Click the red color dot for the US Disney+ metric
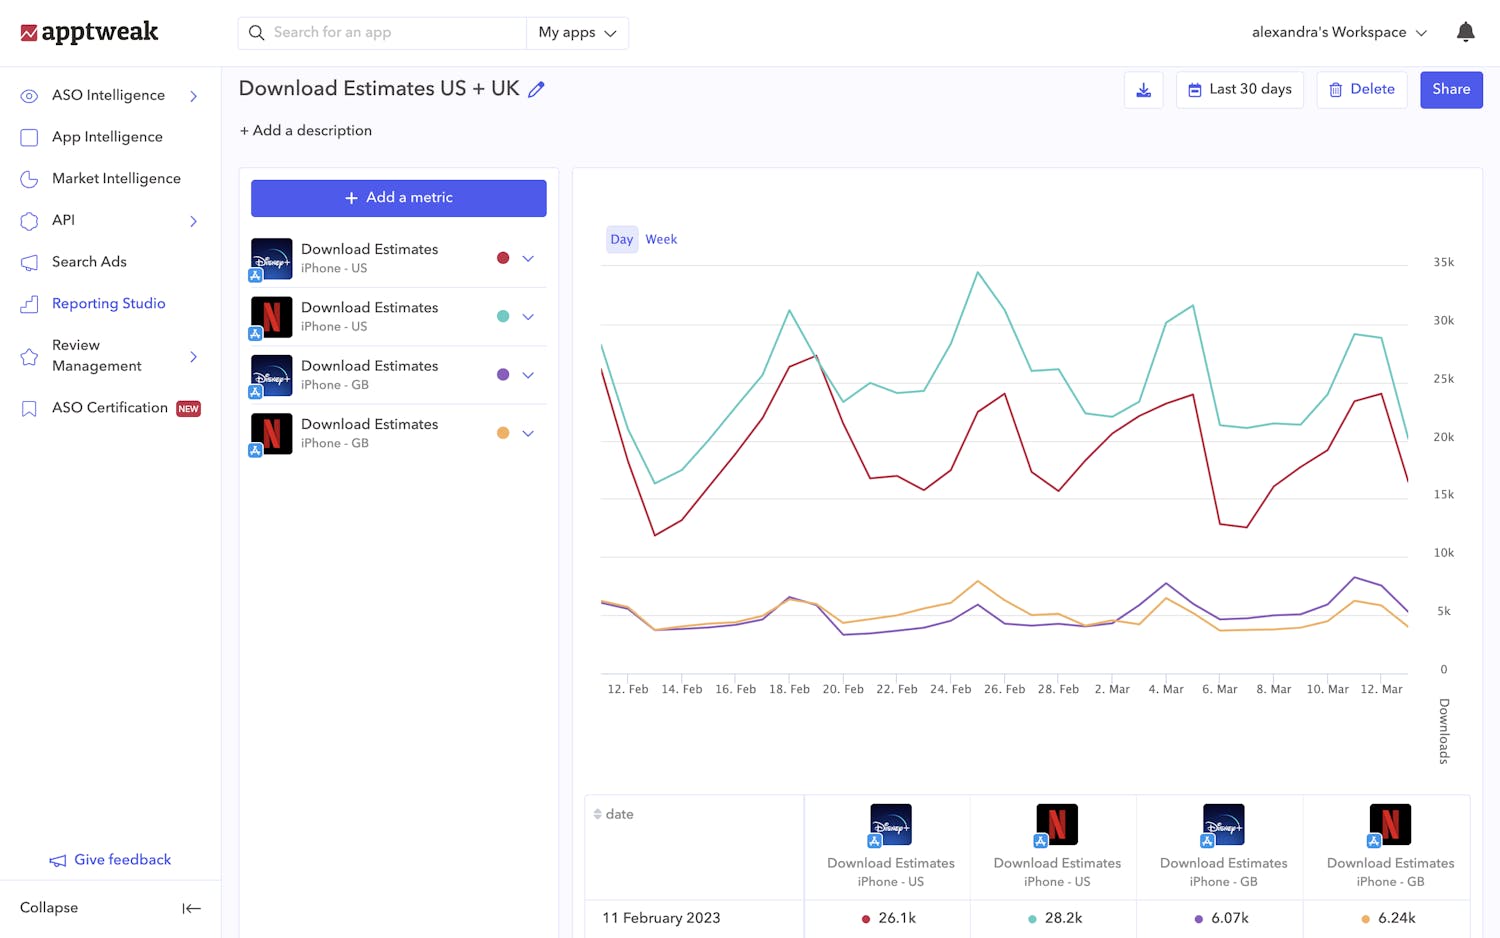The height and width of the screenshot is (938, 1500). pyautogui.click(x=503, y=257)
